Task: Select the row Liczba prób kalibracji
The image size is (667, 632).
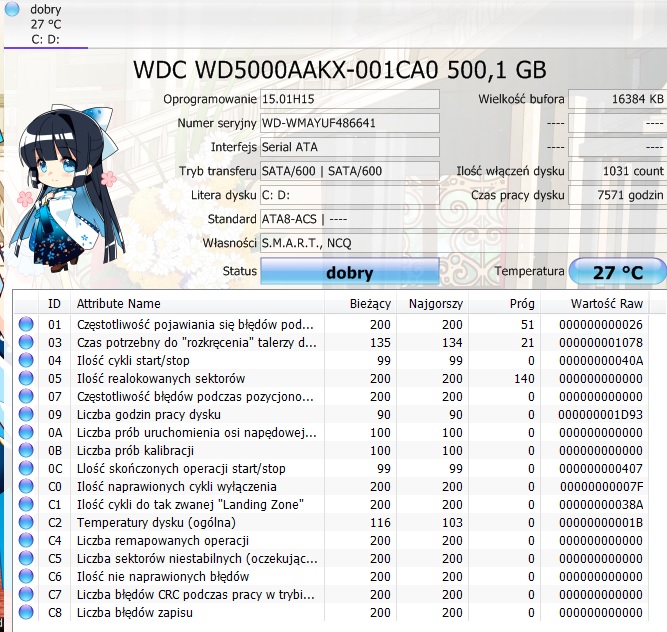Action: (331, 450)
